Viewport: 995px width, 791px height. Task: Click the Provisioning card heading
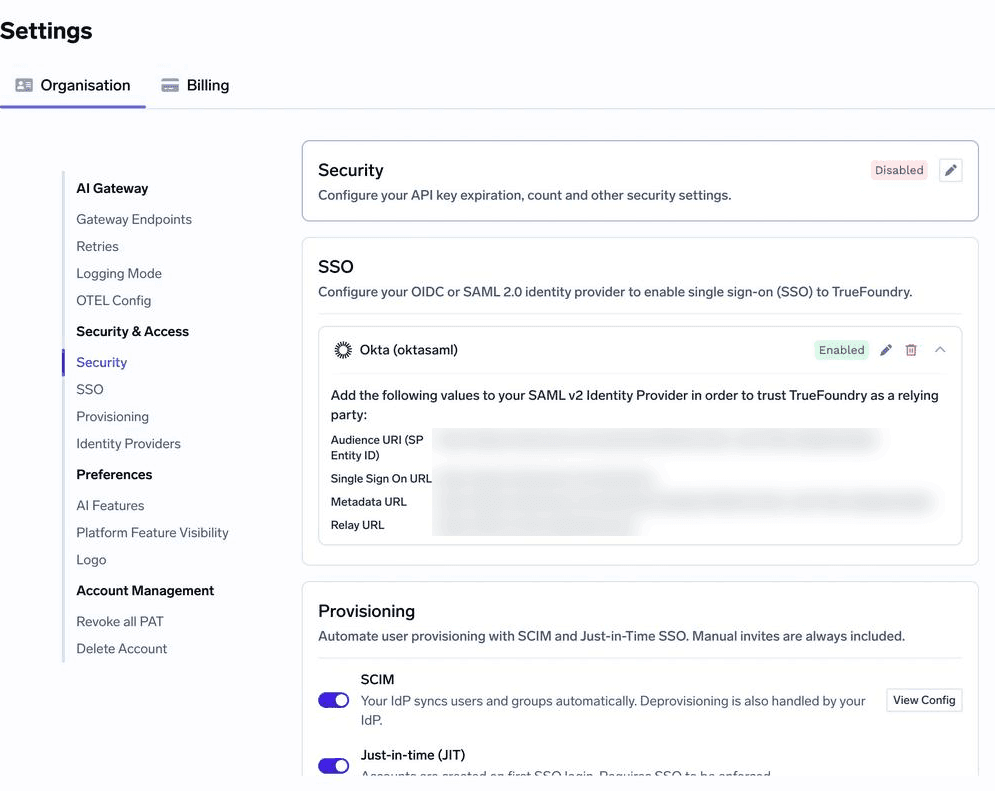(366, 611)
